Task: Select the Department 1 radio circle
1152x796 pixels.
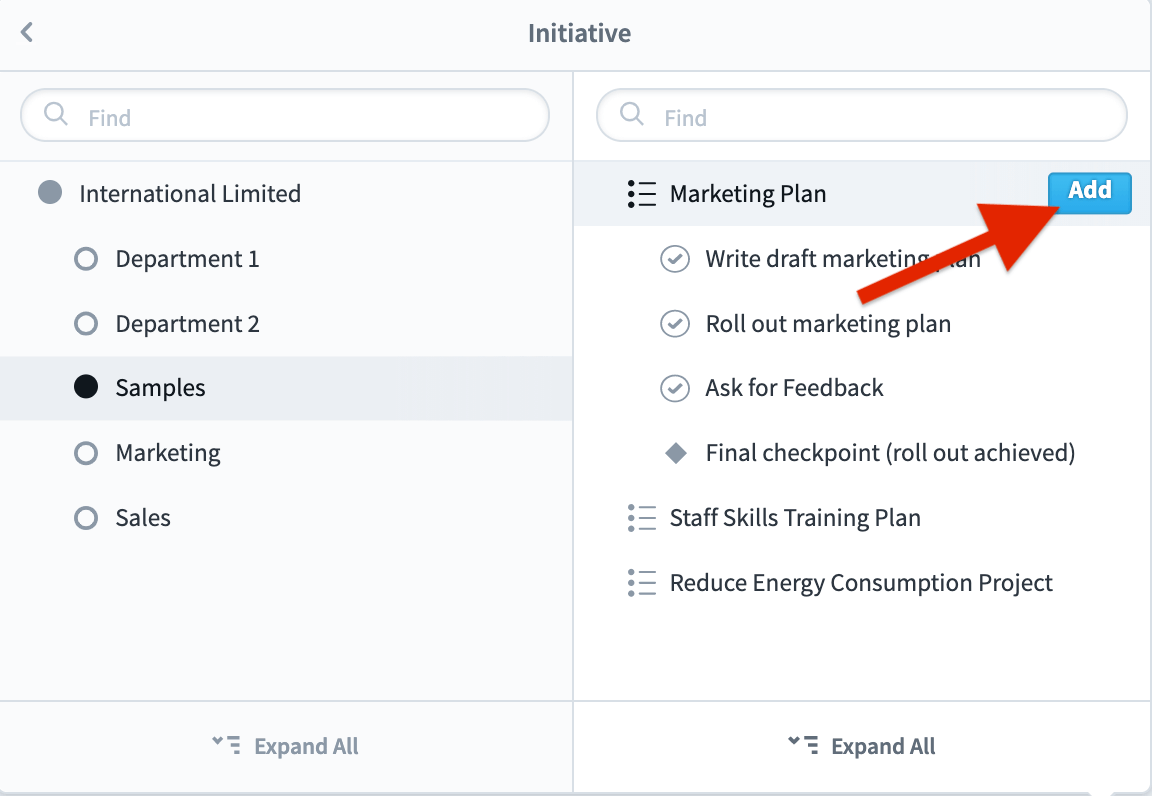Action: coord(86,259)
